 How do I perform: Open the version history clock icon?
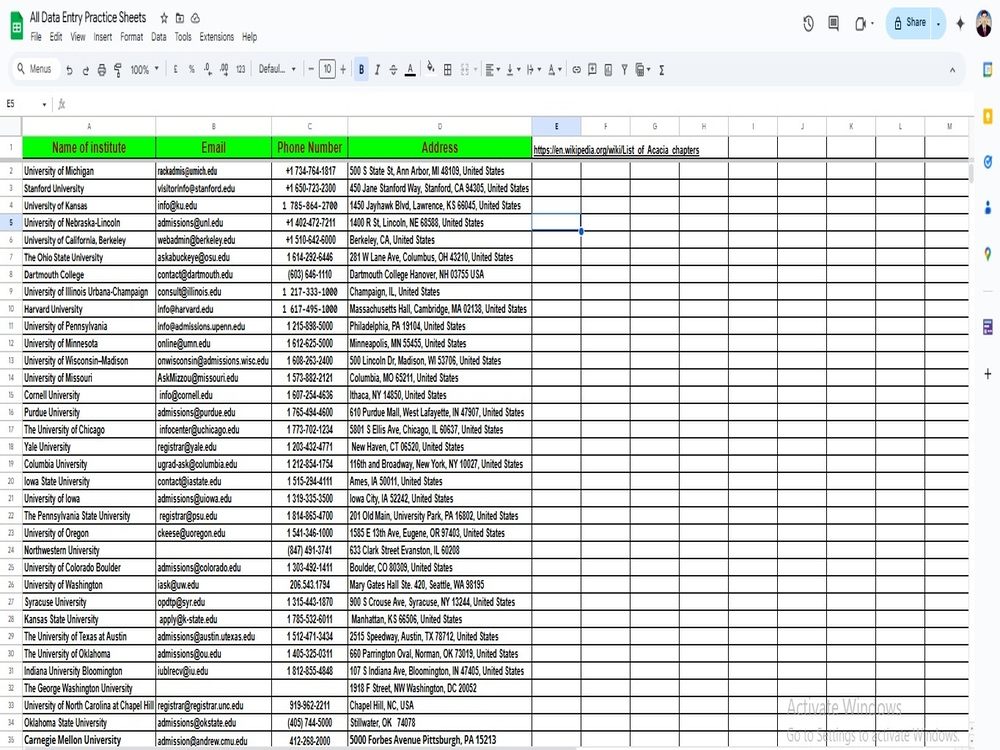(x=808, y=24)
